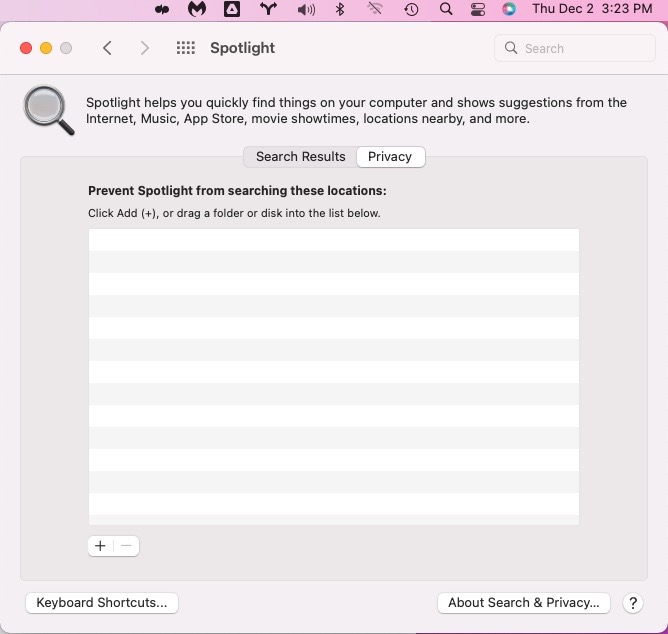This screenshot has height=634, width=668.
Task: Go back to previous preferences pane
Action: (107, 48)
